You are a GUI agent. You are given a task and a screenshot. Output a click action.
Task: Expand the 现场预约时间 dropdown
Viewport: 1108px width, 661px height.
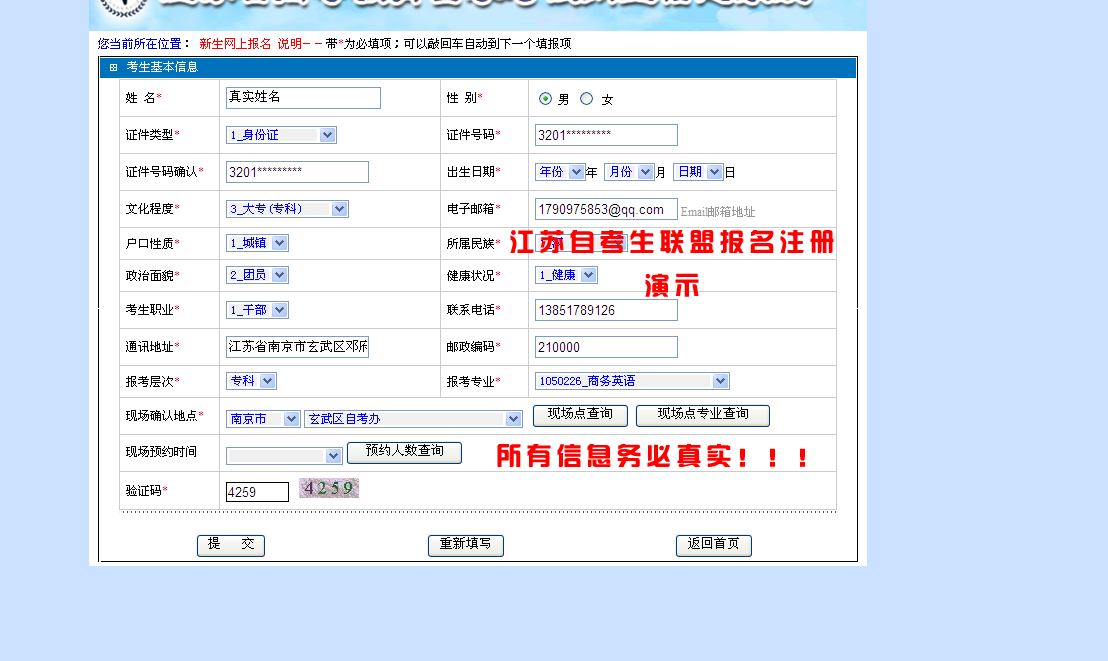(285, 456)
